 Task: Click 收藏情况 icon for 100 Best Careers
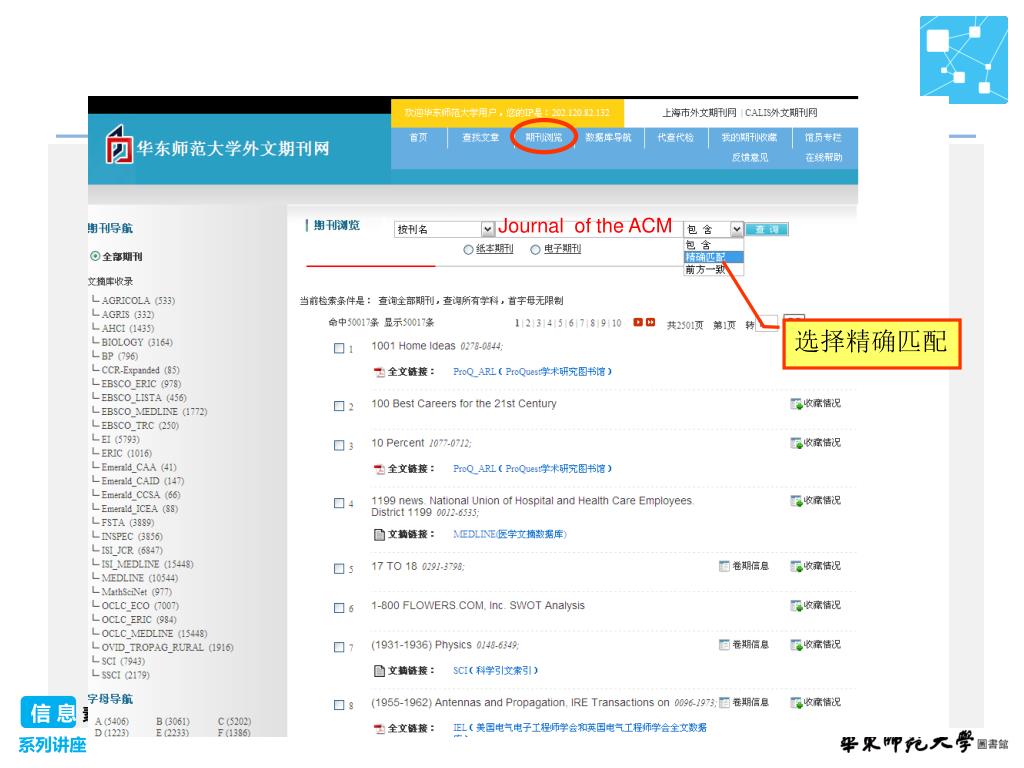click(796, 404)
